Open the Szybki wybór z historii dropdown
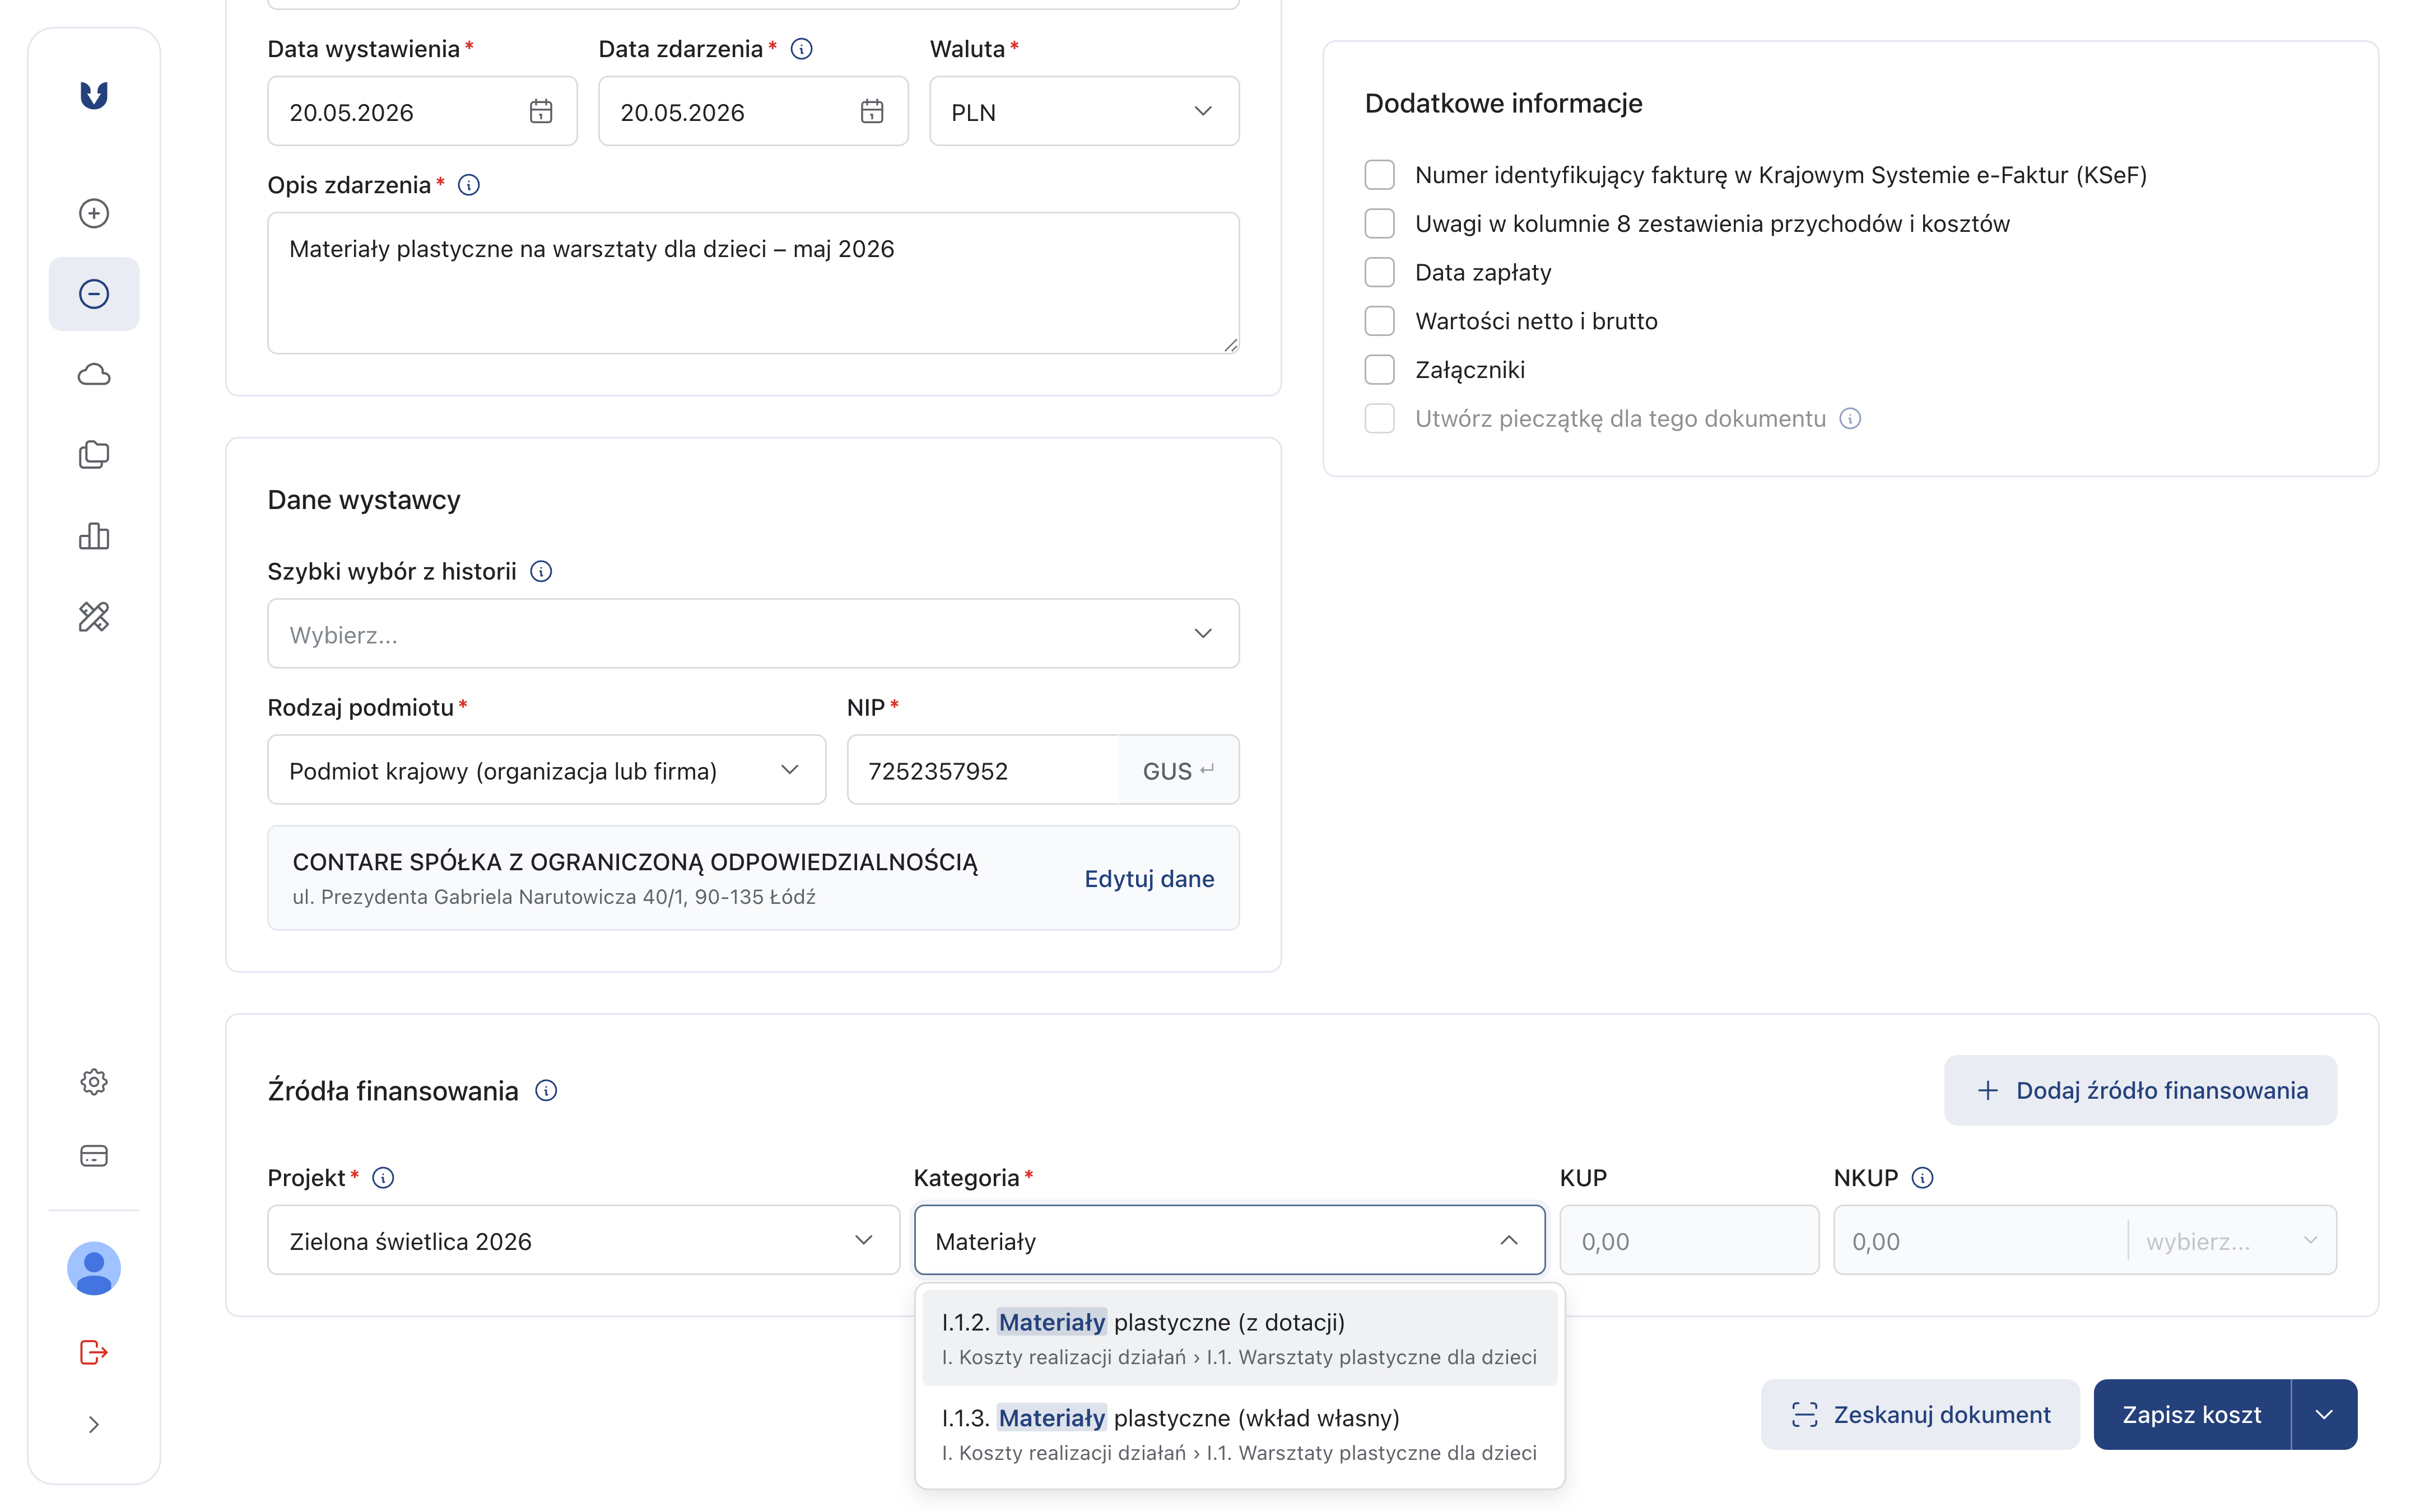This screenshot has height=1512, width=2420. click(753, 633)
